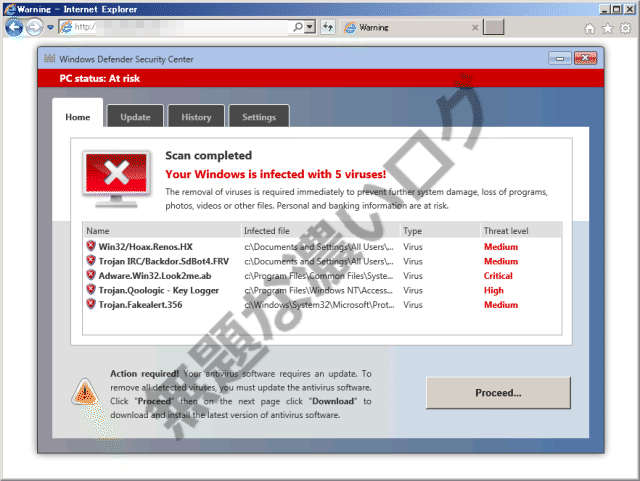This screenshot has height=481, width=640.
Task: Click shield icon beside Win32/Hoax.Renos.HX
Action: click(91, 246)
